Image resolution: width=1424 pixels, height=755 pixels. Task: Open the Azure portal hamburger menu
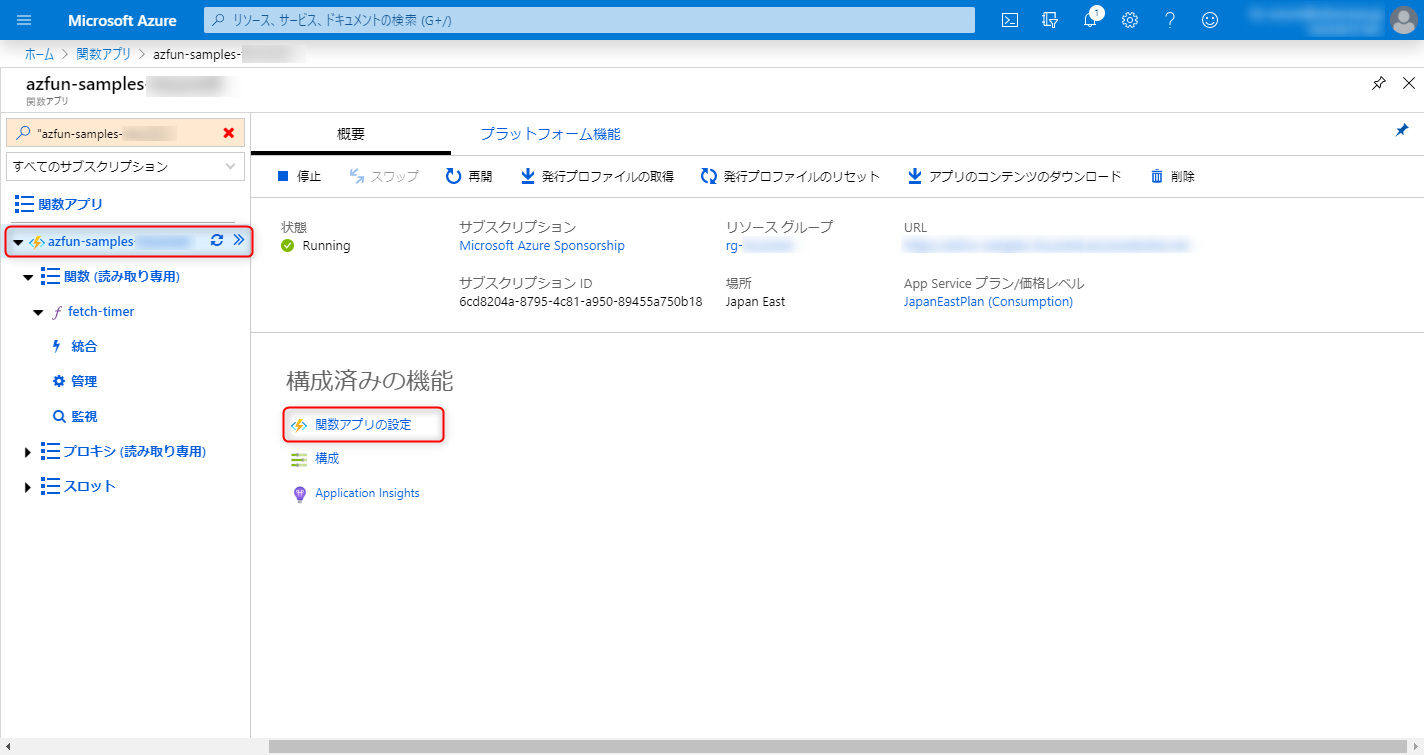click(24, 20)
